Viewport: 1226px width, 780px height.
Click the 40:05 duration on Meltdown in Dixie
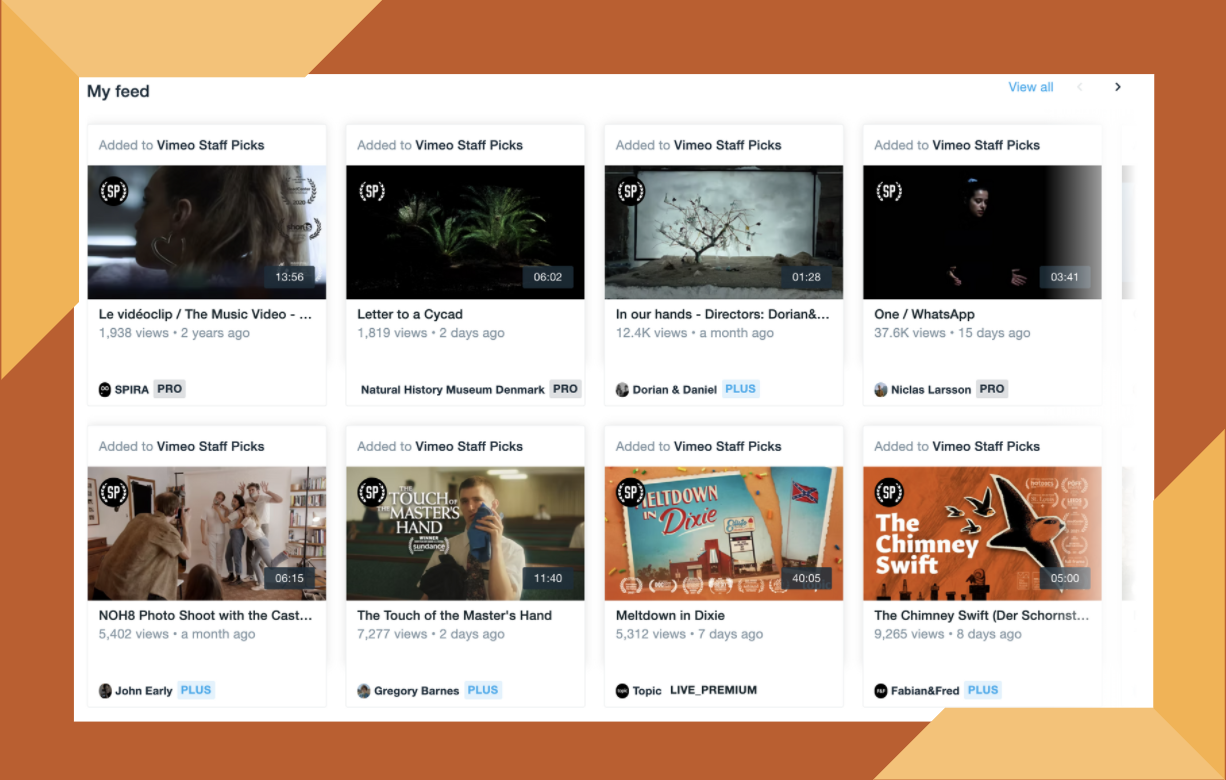(x=806, y=578)
